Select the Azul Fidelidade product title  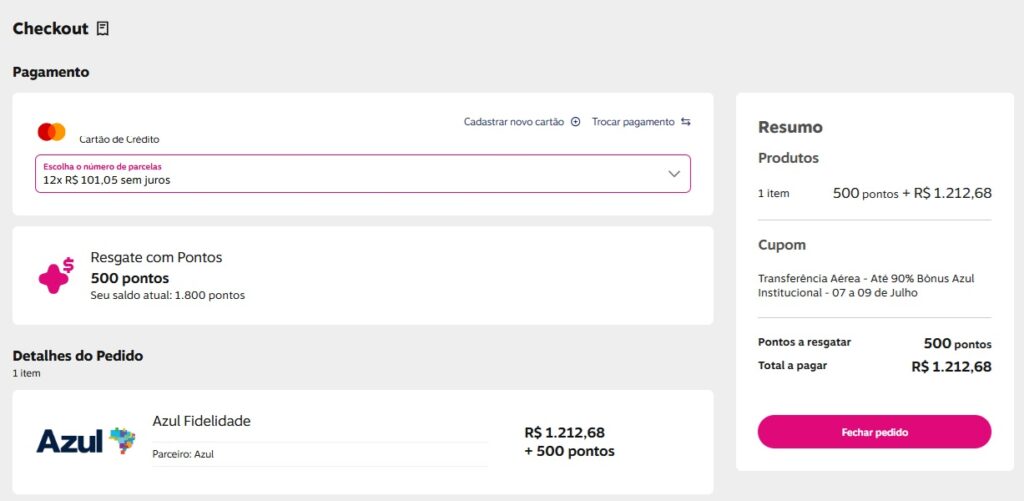[x=201, y=421]
